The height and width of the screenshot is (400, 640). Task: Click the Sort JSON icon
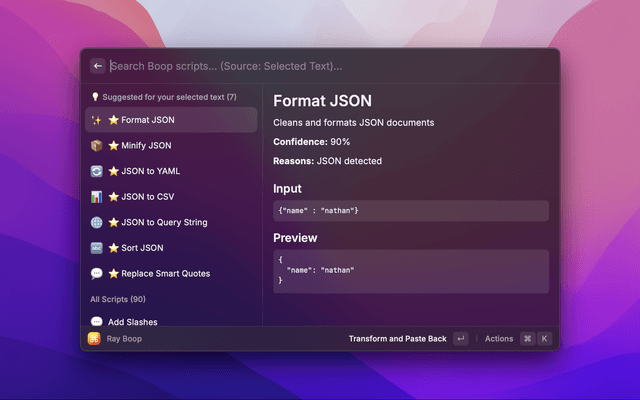pyautogui.click(x=96, y=247)
